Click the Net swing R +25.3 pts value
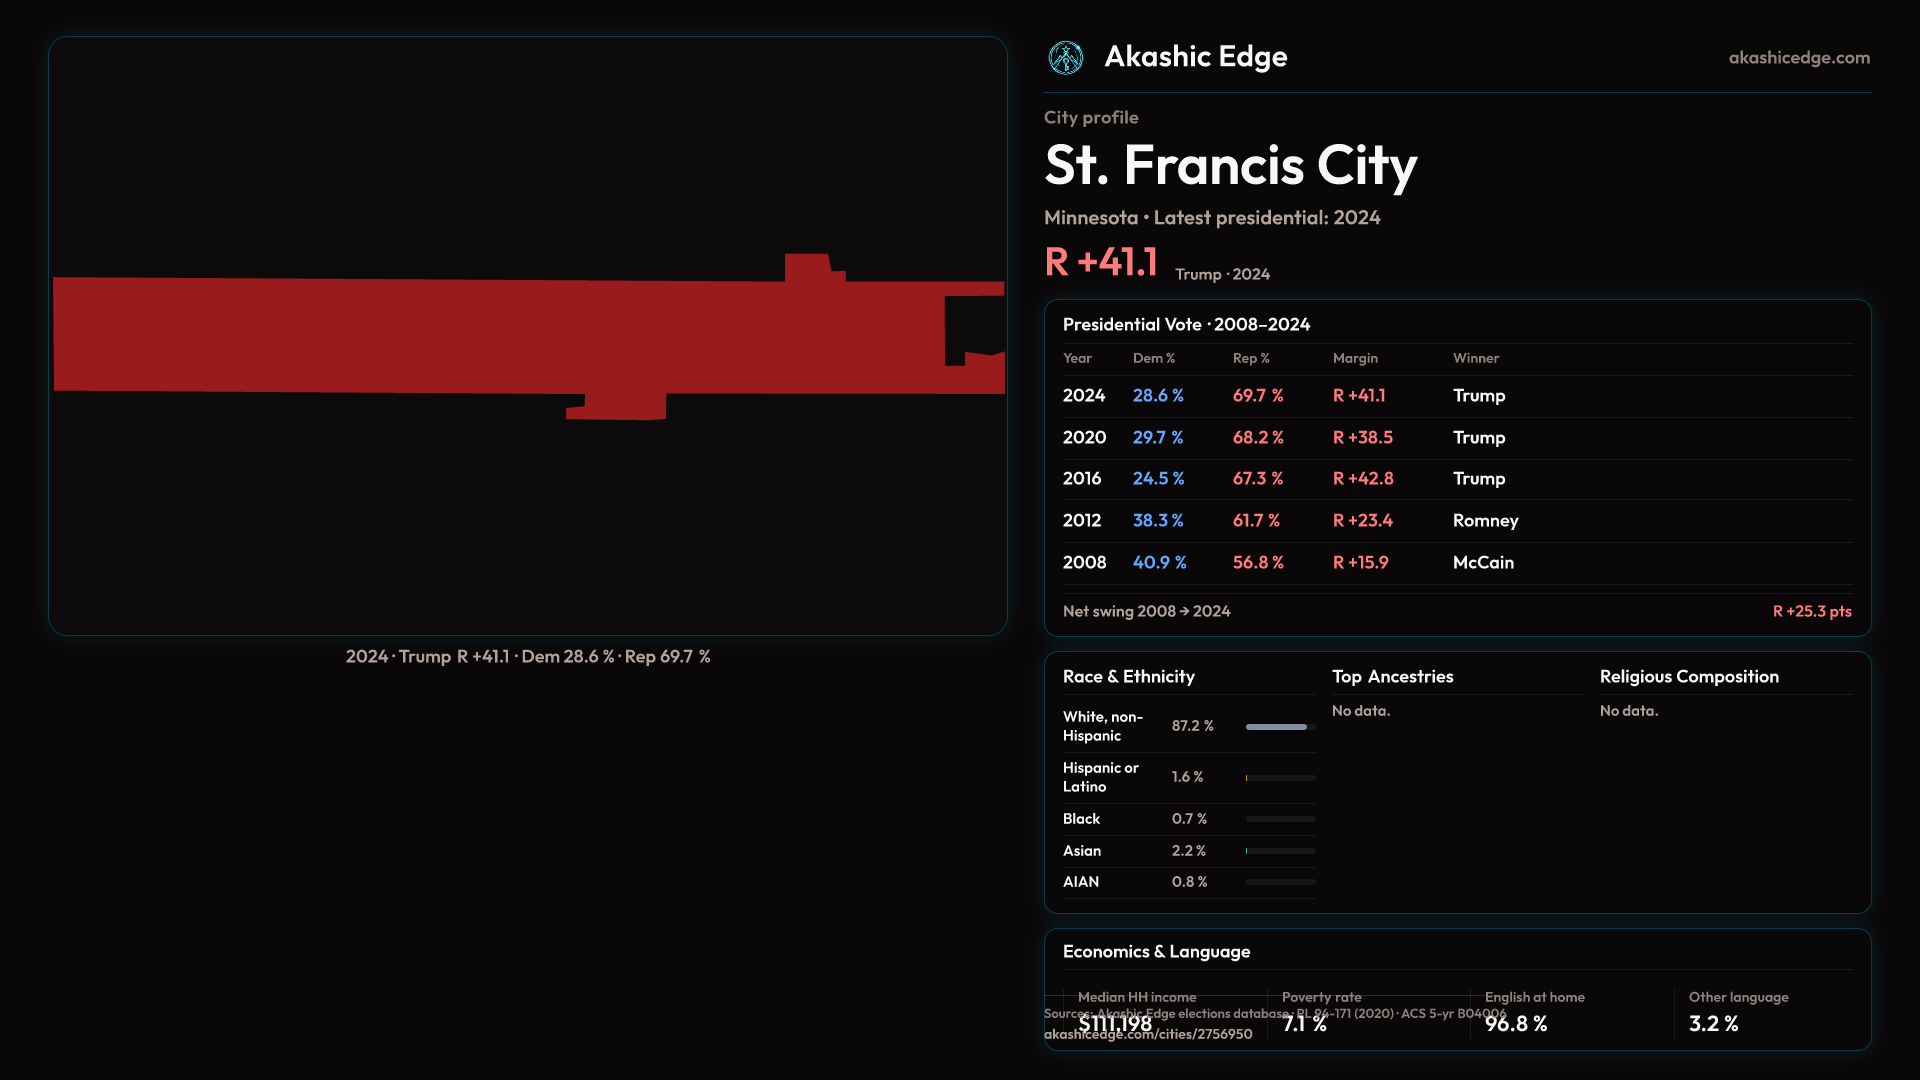 click(1811, 611)
